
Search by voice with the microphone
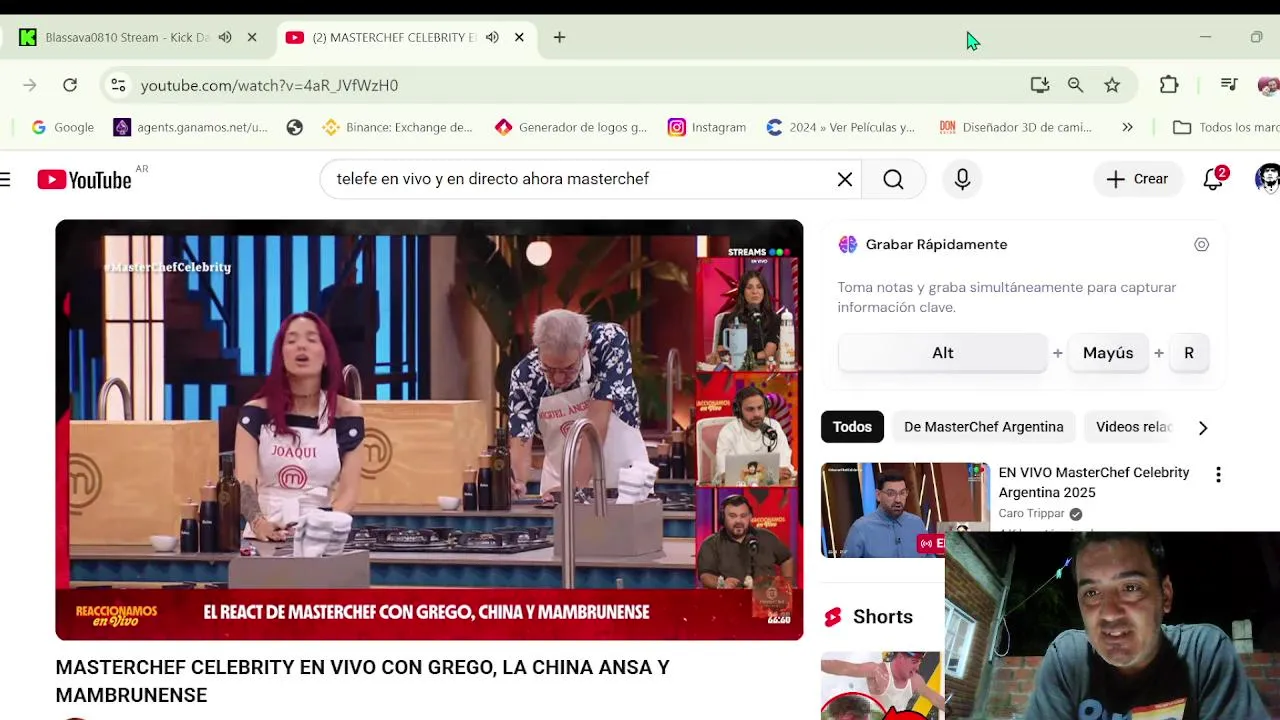962,179
